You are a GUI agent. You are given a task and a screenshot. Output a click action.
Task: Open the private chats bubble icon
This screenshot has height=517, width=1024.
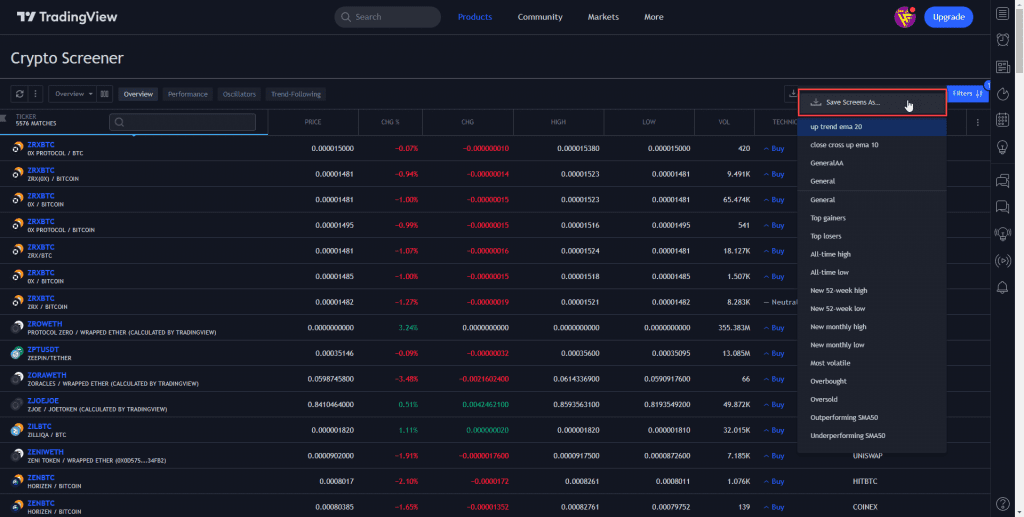click(x=1002, y=208)
